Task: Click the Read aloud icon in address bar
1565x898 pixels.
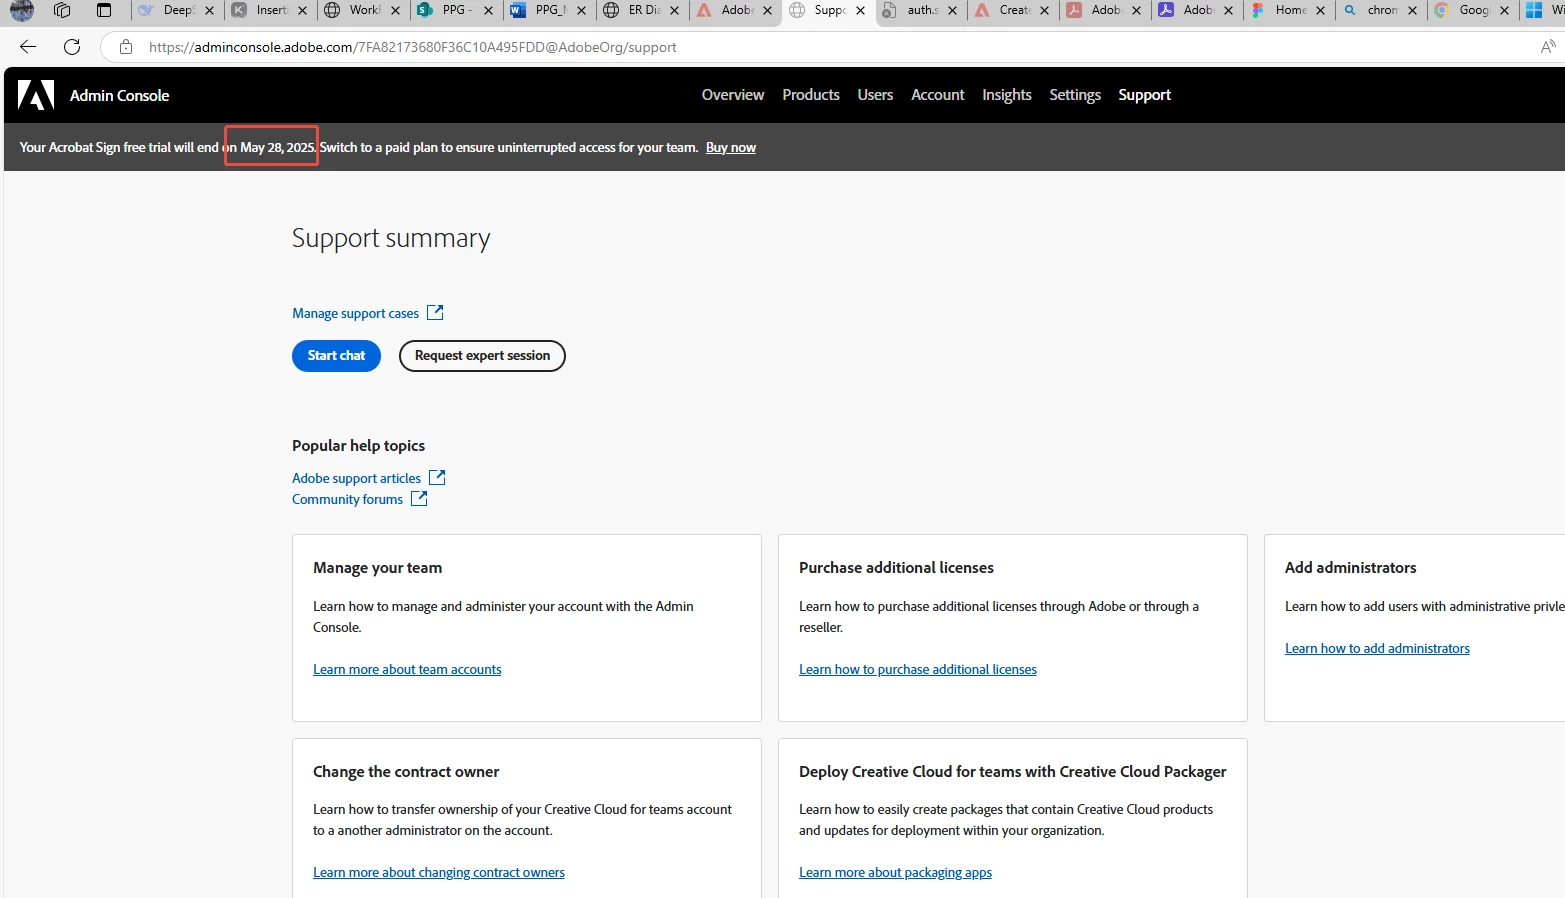Action: (x=1548, y=47)
